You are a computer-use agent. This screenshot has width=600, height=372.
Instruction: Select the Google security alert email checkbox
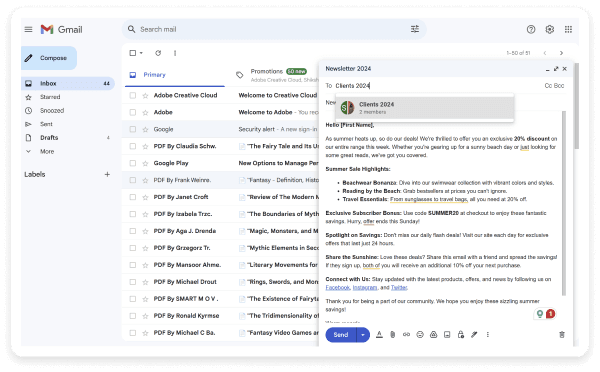(x=133, y=130)
